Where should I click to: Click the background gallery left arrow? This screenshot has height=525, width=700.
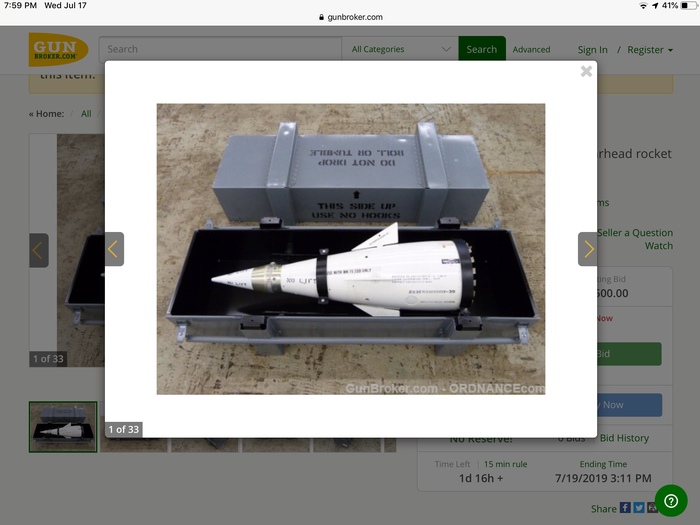point(39,250)
